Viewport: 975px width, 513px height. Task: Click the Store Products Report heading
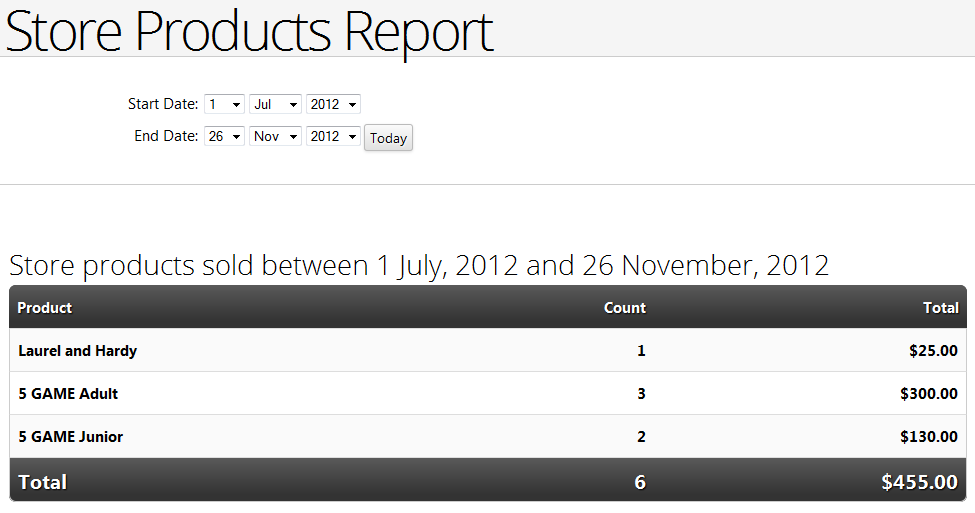point(249,31)
